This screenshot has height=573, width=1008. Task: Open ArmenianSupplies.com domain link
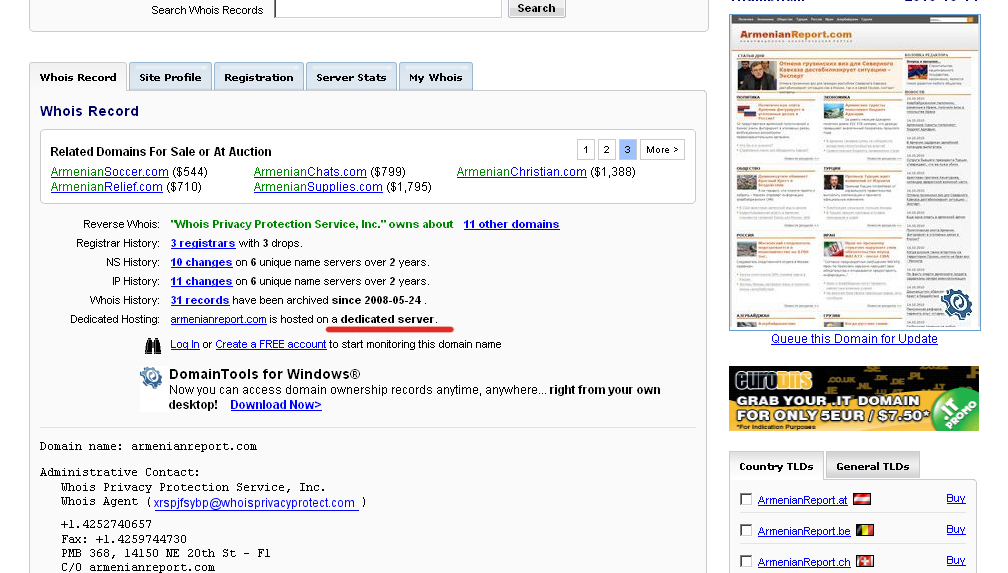(x=318, y=186)
